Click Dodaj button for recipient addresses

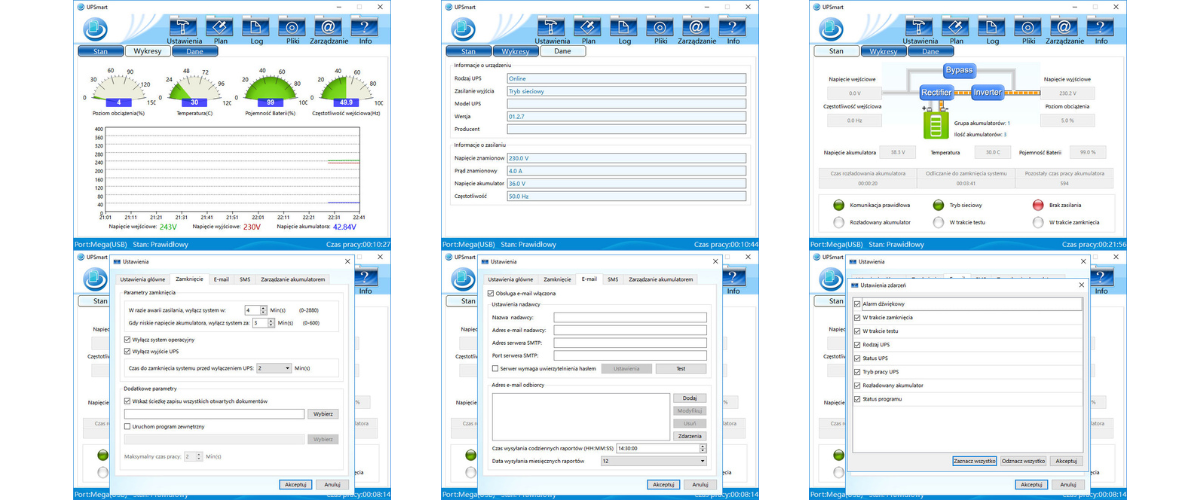pyautogui.click(x=689, y=398)
